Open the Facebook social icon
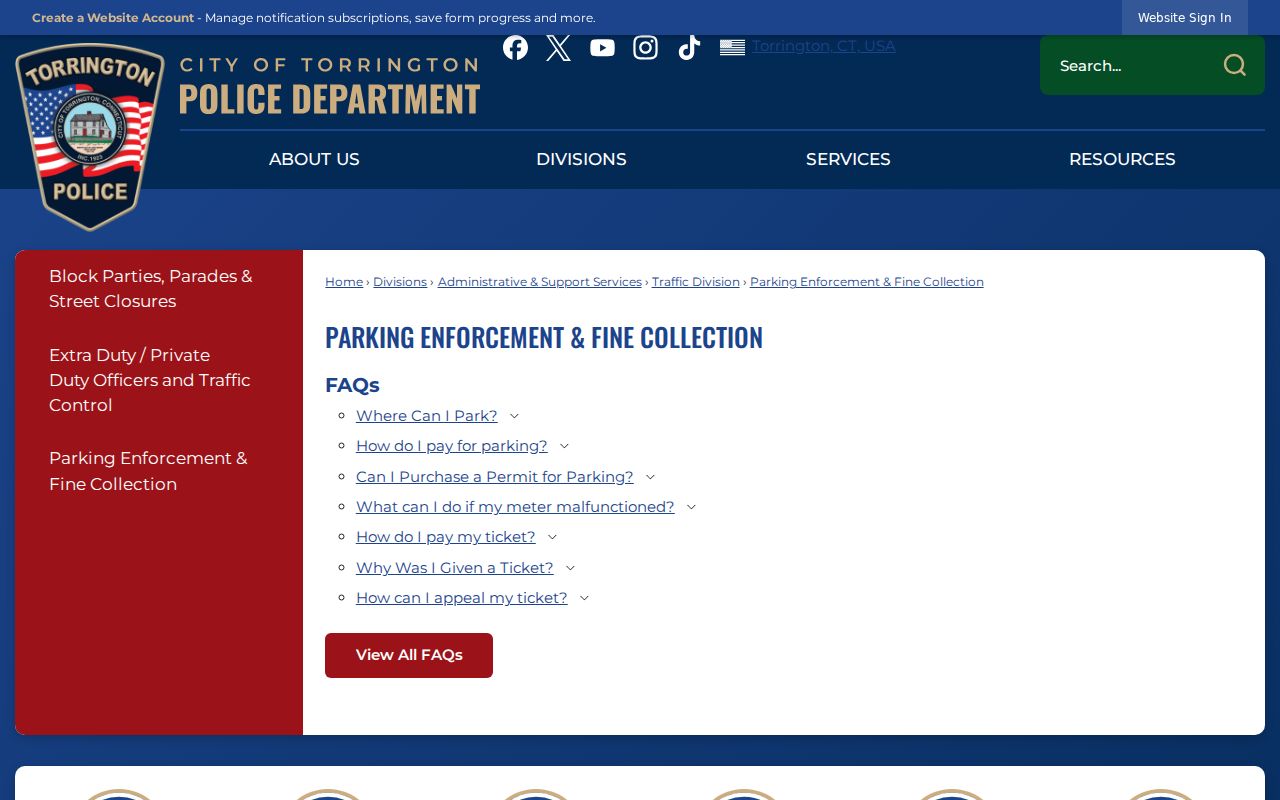The image size is (1280, 800). coord(515,47)
